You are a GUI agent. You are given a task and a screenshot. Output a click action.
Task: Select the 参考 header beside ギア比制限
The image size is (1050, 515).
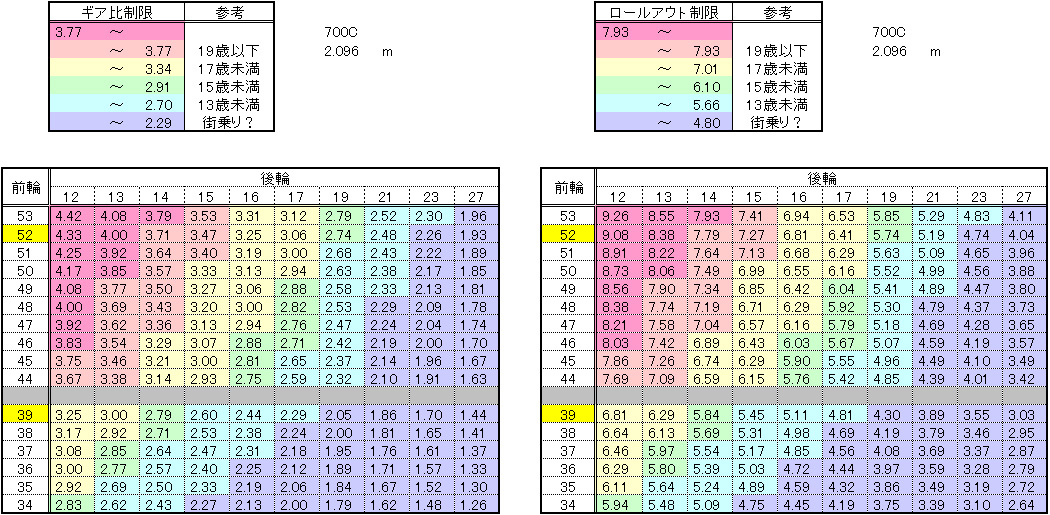(x=229, y=13)
